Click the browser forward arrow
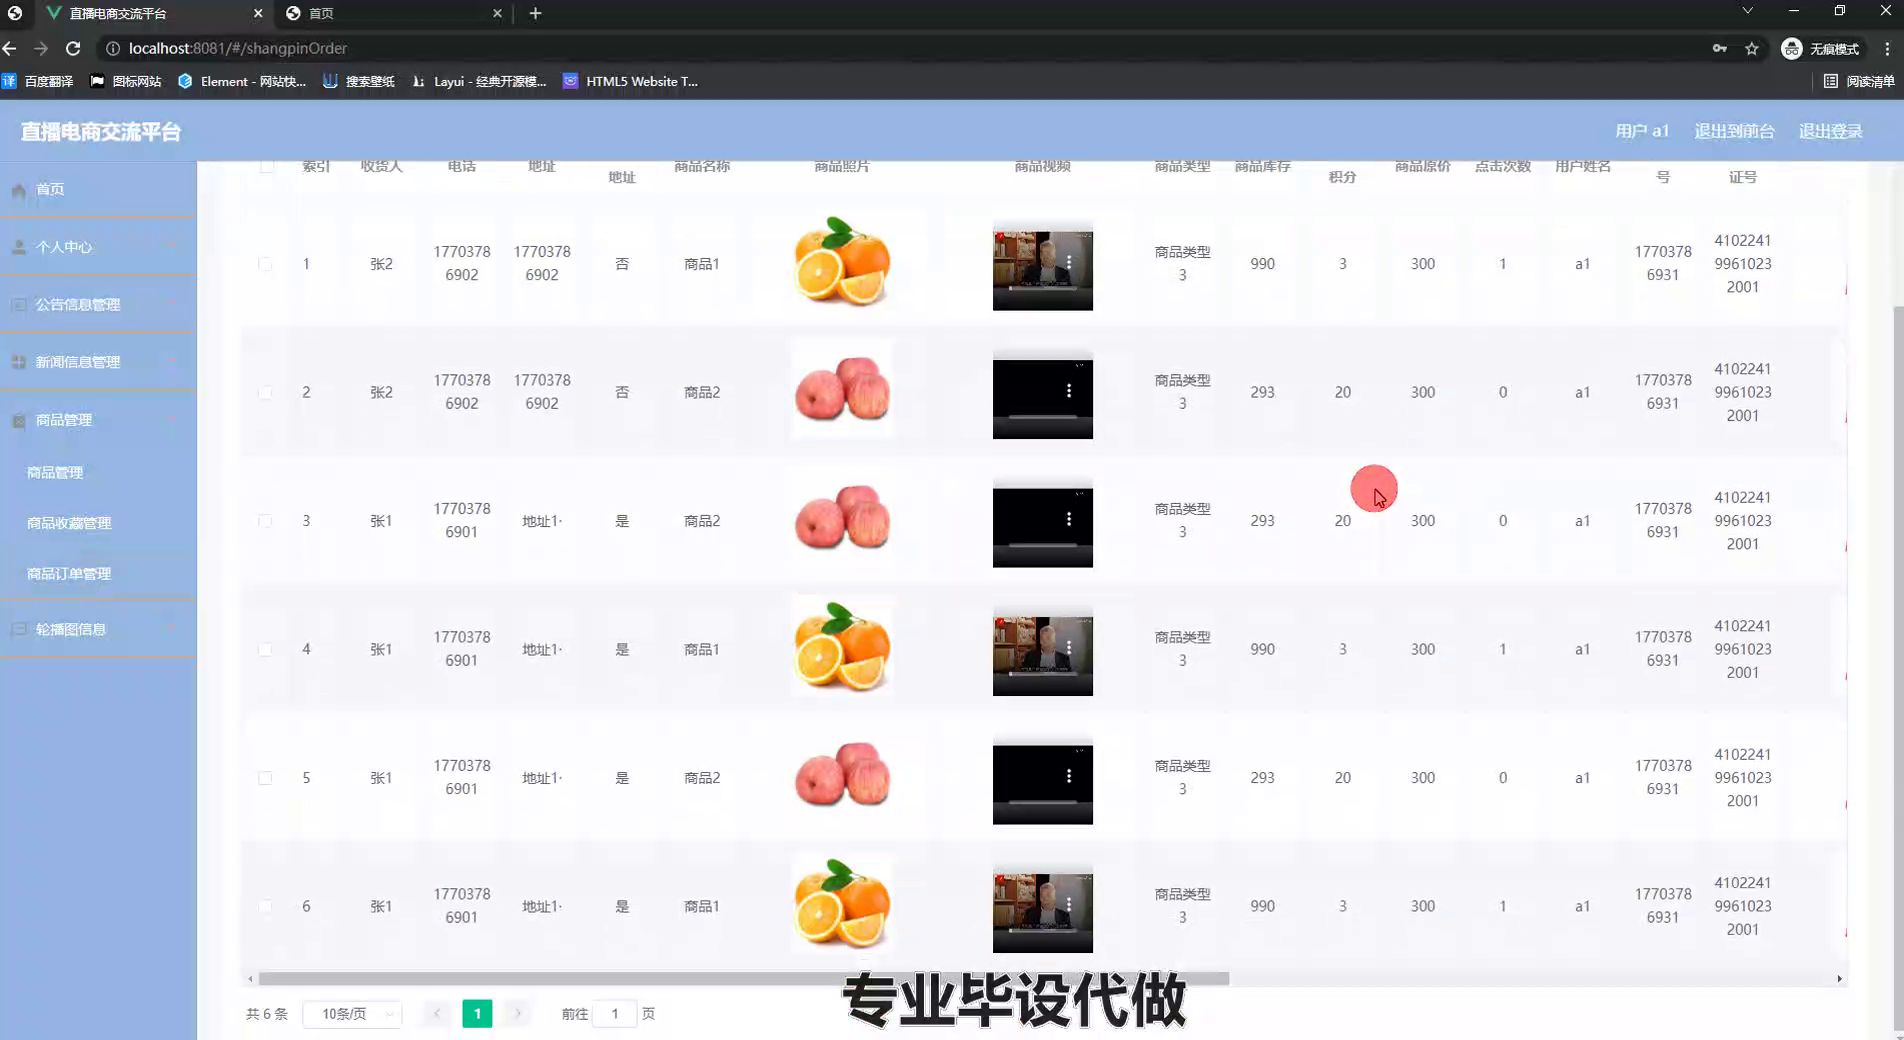This screenshot has width=1904, height=1040. 41,48
